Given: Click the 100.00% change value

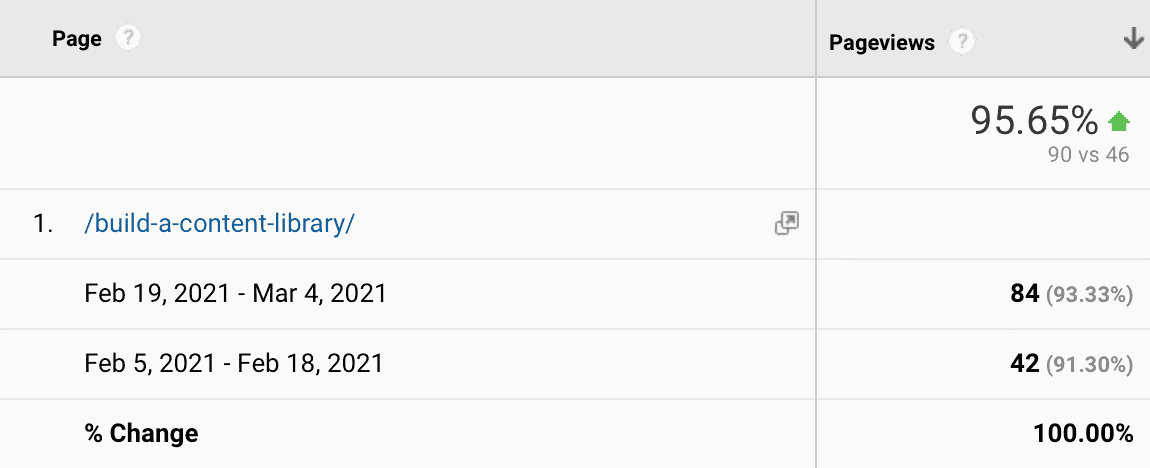Looking at the screenshot, I should (1083, 433).
